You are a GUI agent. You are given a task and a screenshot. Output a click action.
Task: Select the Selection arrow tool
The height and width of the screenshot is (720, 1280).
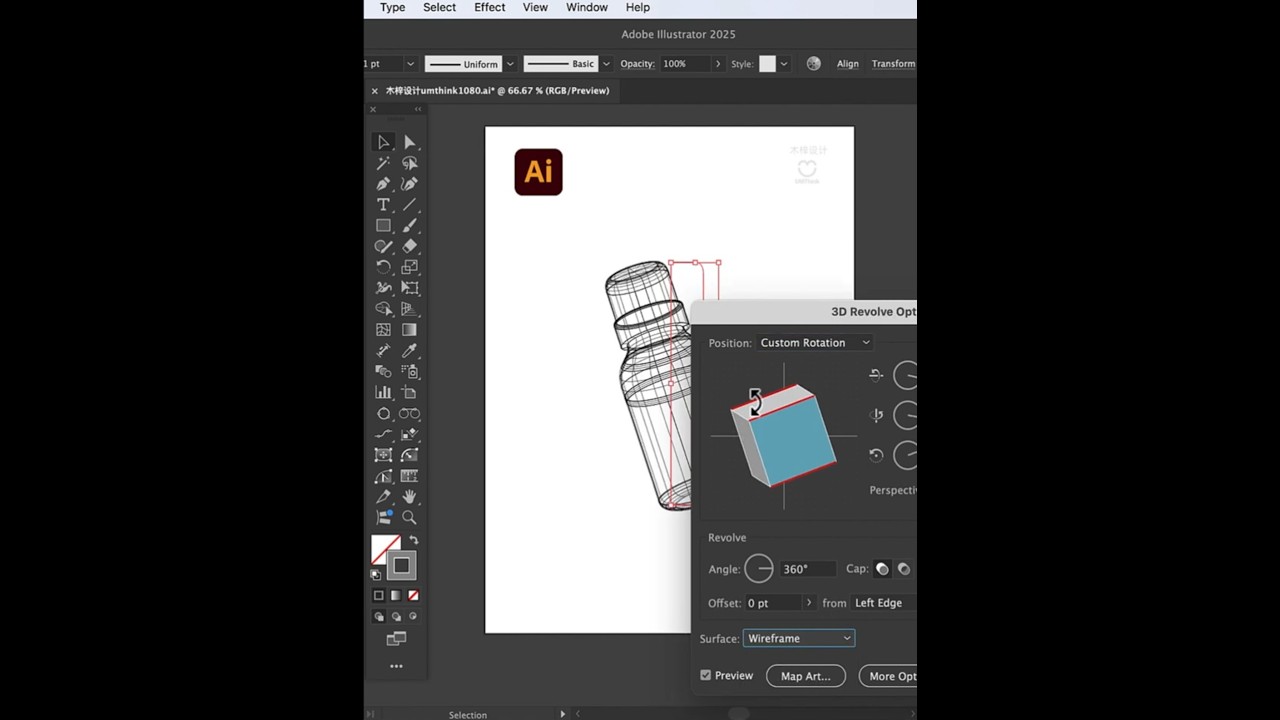click(x=383, y=142)
